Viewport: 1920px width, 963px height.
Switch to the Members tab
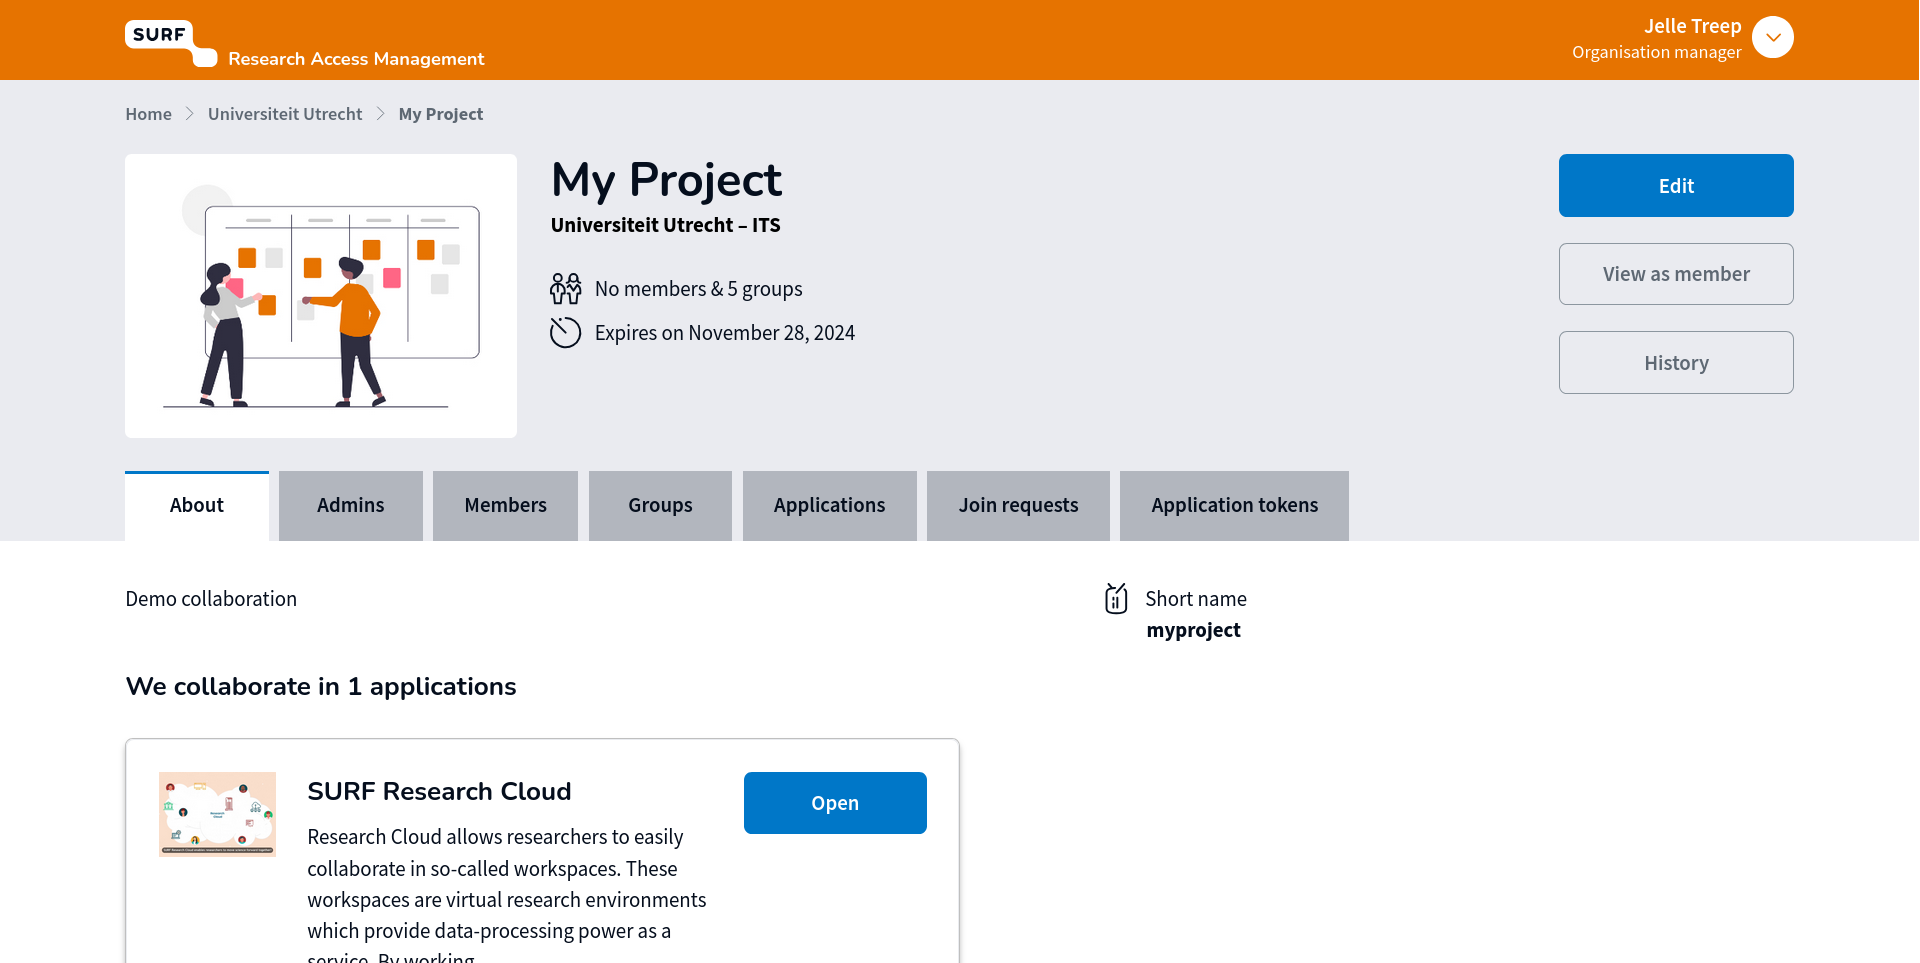pyautogui.click(x=505, y=506)
